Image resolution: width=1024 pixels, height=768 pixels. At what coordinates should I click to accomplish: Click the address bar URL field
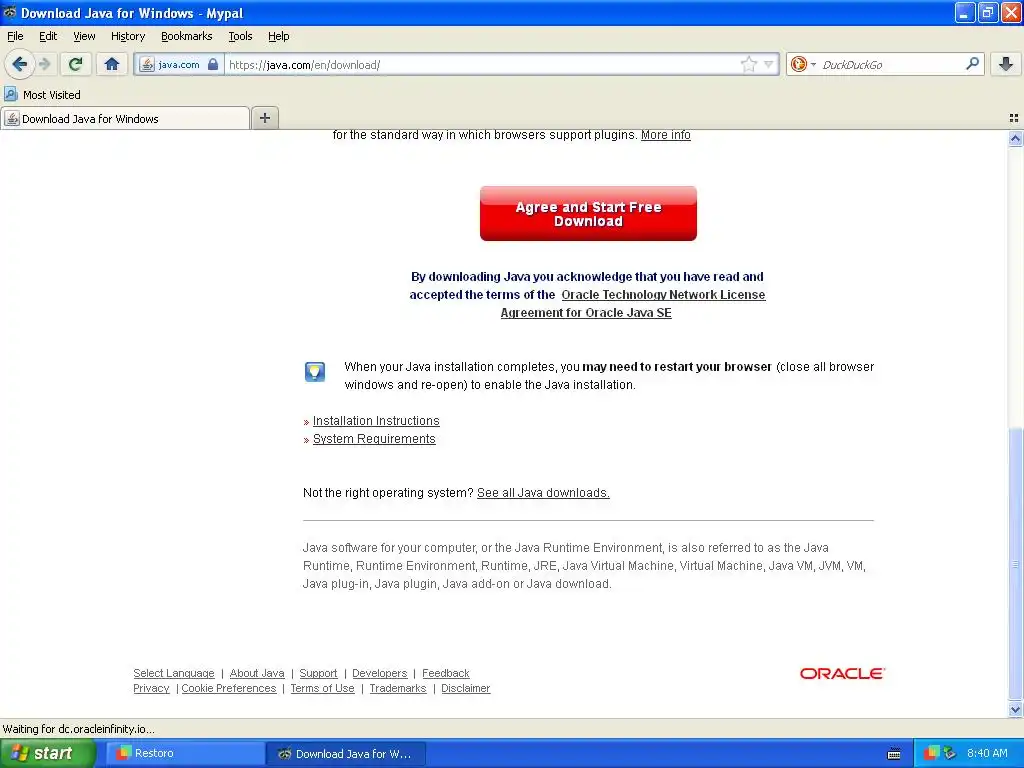[x=482, y=64]
